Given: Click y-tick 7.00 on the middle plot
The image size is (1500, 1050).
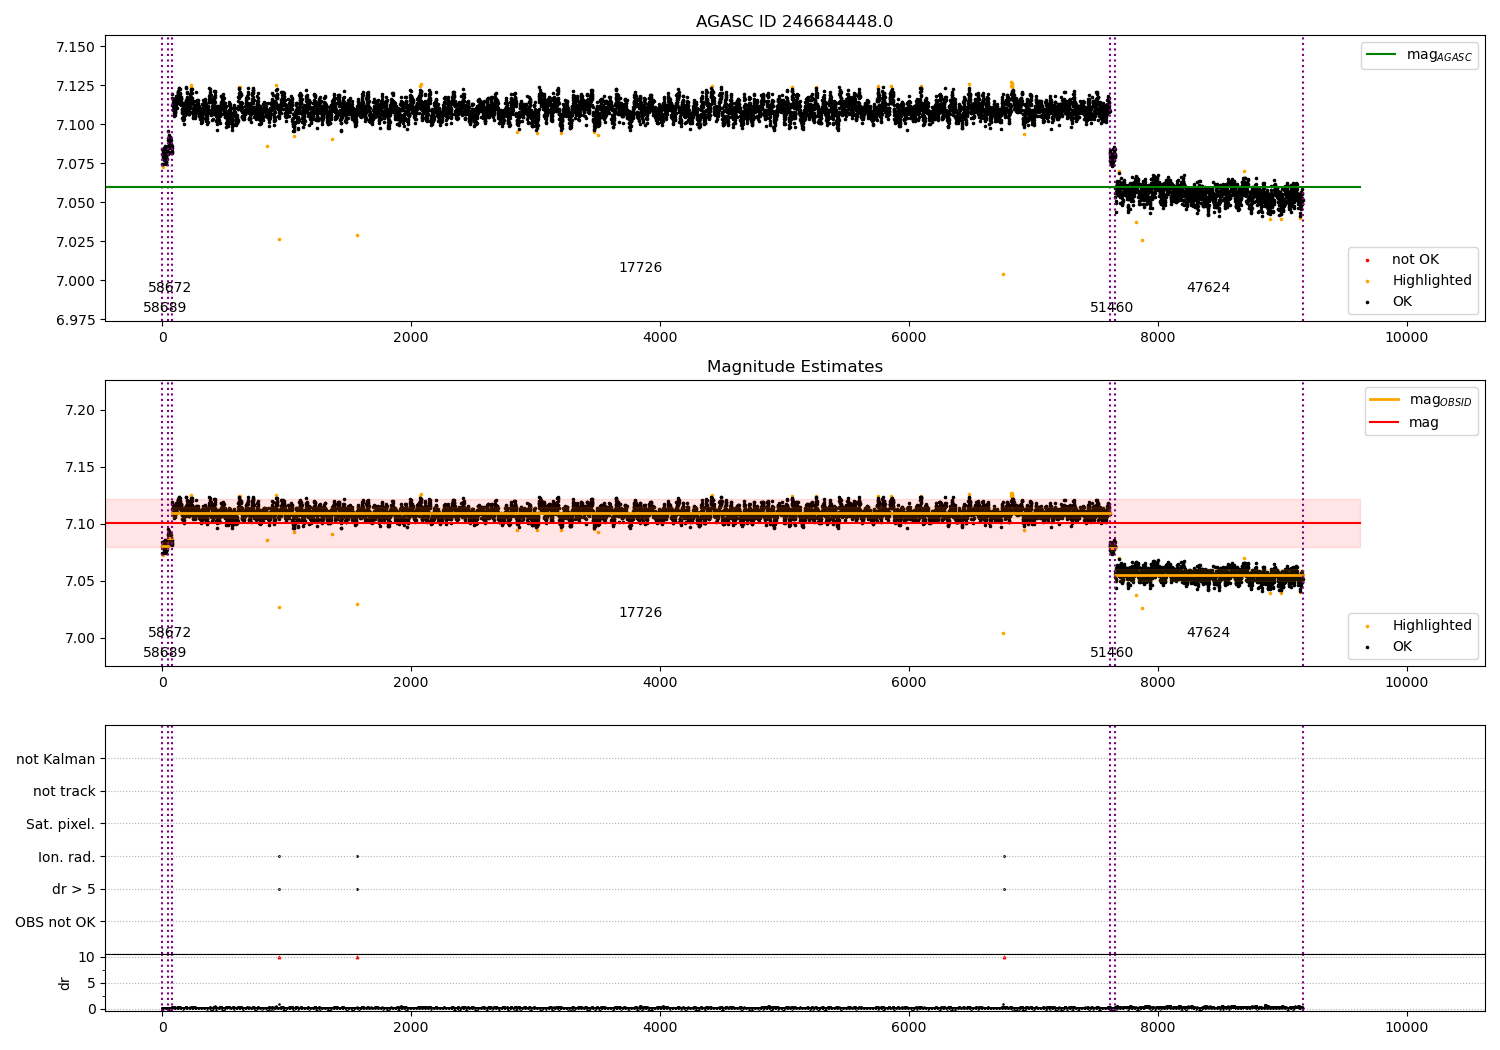Looking at the screenshot, I should (x=80, y=639).
